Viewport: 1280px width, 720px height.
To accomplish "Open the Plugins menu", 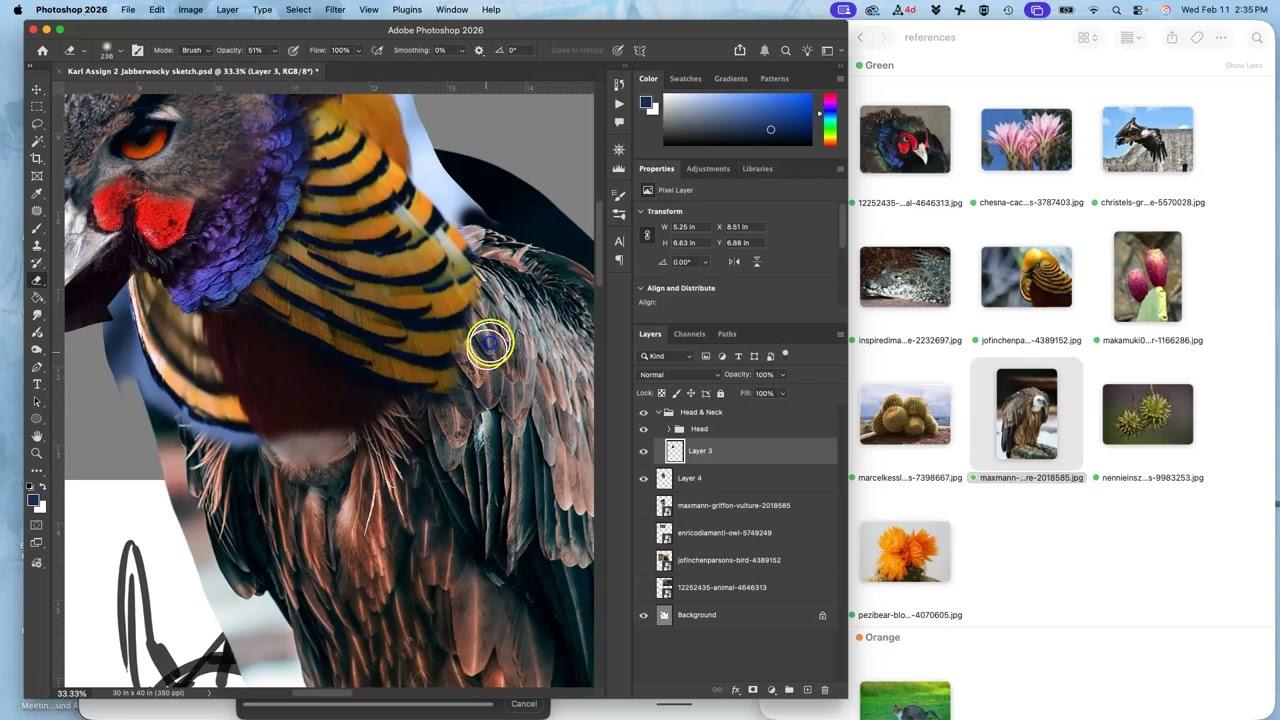I will click(407, 9).
